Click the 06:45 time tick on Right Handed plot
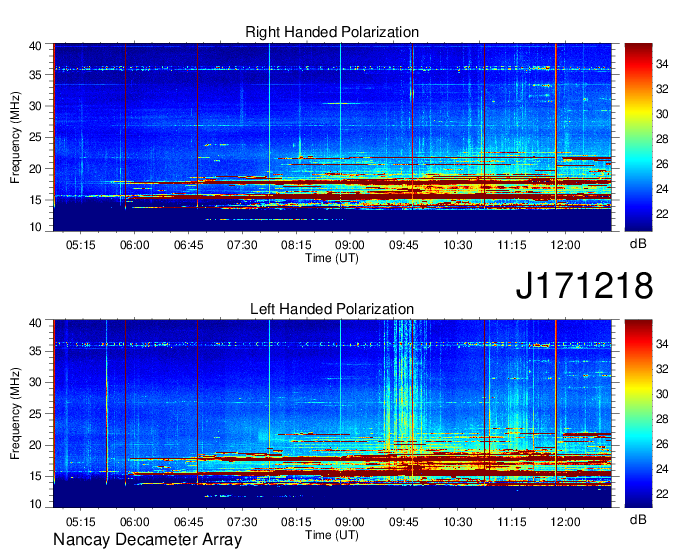The width and height of the screenshot is (680, 552). (x=189, y=245)
